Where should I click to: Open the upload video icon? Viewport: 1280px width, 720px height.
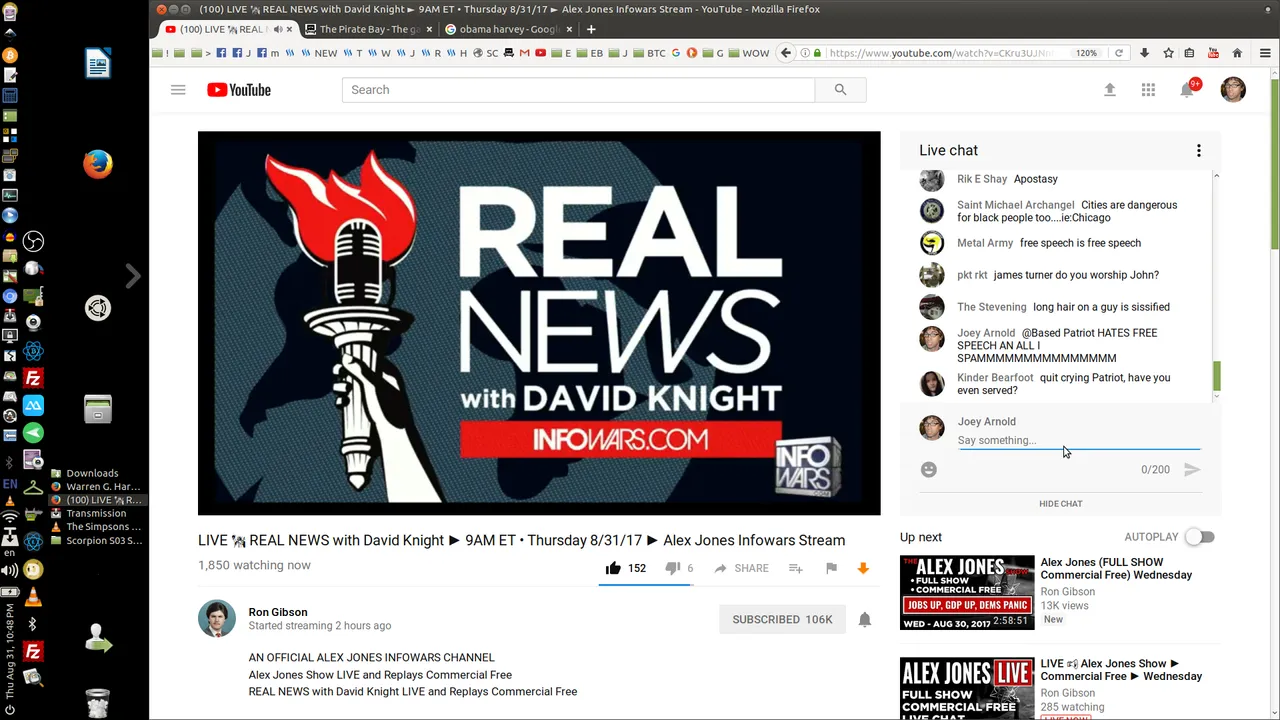(1109, 90)
